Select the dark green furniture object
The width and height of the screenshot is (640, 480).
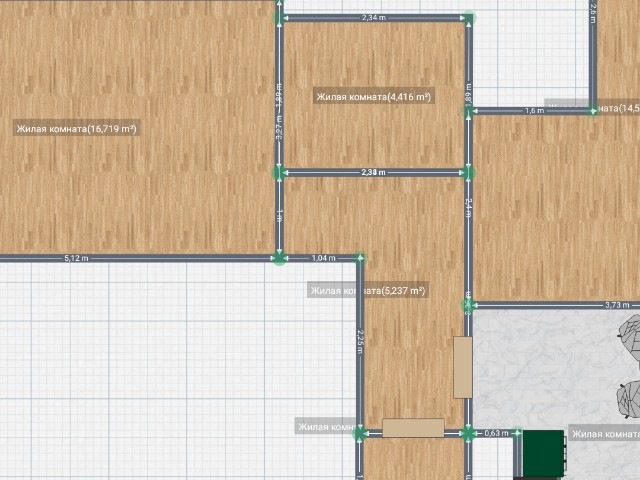pos(543,453)
